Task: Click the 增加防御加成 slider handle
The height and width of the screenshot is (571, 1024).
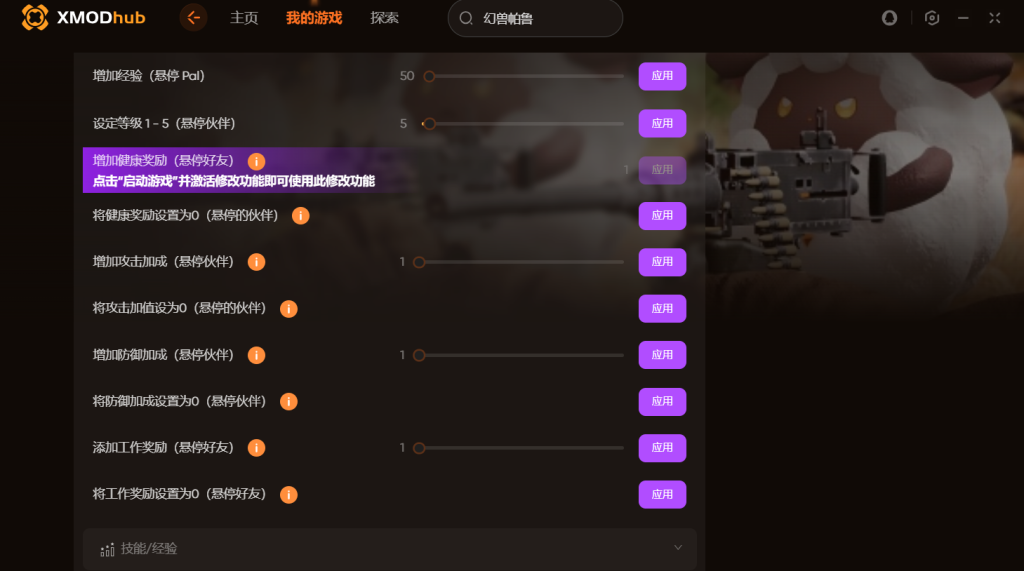Action: 419,355
